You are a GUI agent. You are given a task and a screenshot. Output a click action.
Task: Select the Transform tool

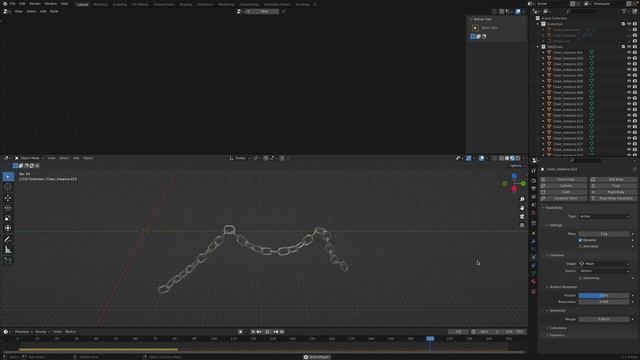[x=8, y=228]
